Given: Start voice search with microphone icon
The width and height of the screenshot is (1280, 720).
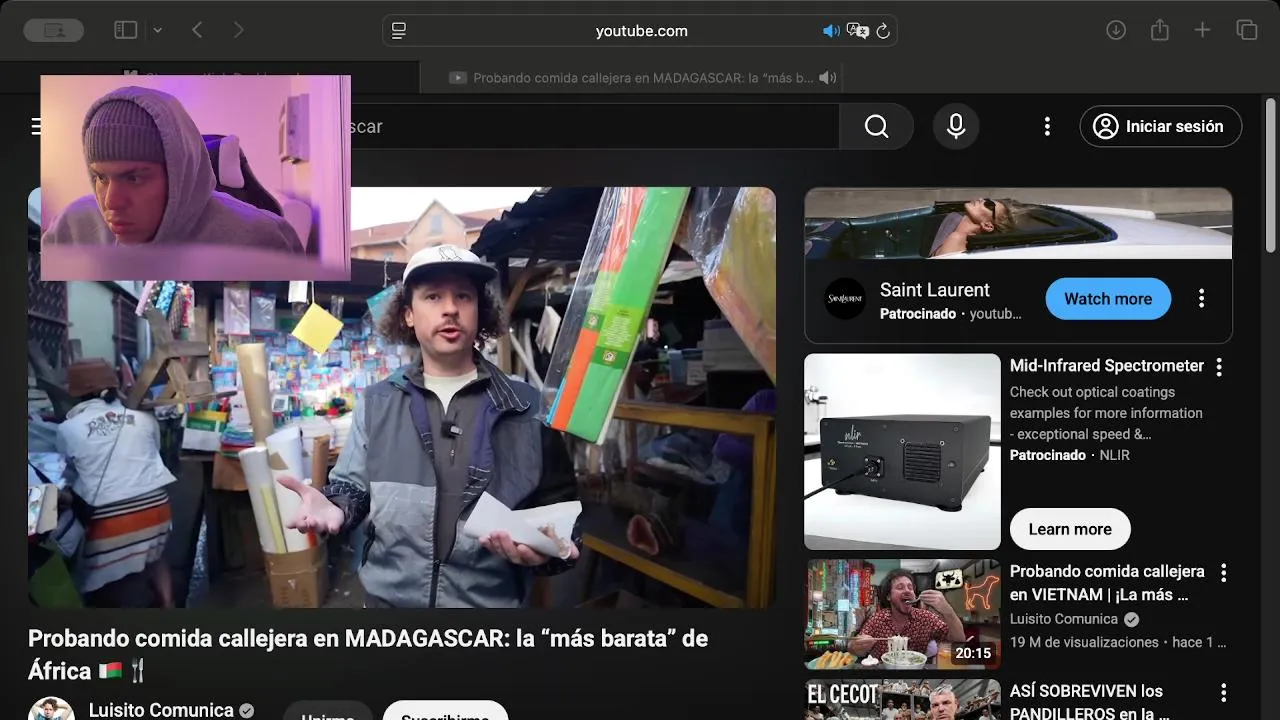Looking at the screenshot, I should [956, 126].
